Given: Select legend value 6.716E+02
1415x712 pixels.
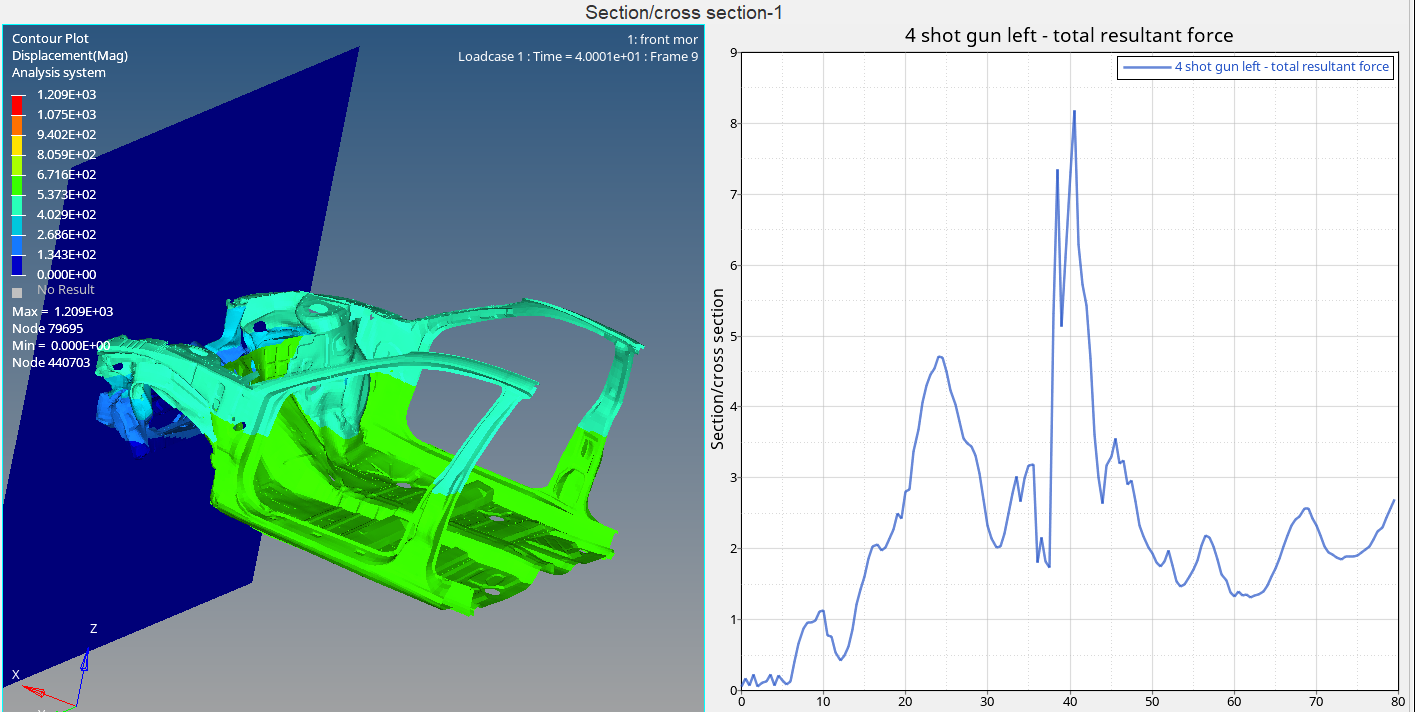Looking at the screenshot, I should [x=67, y=175].
